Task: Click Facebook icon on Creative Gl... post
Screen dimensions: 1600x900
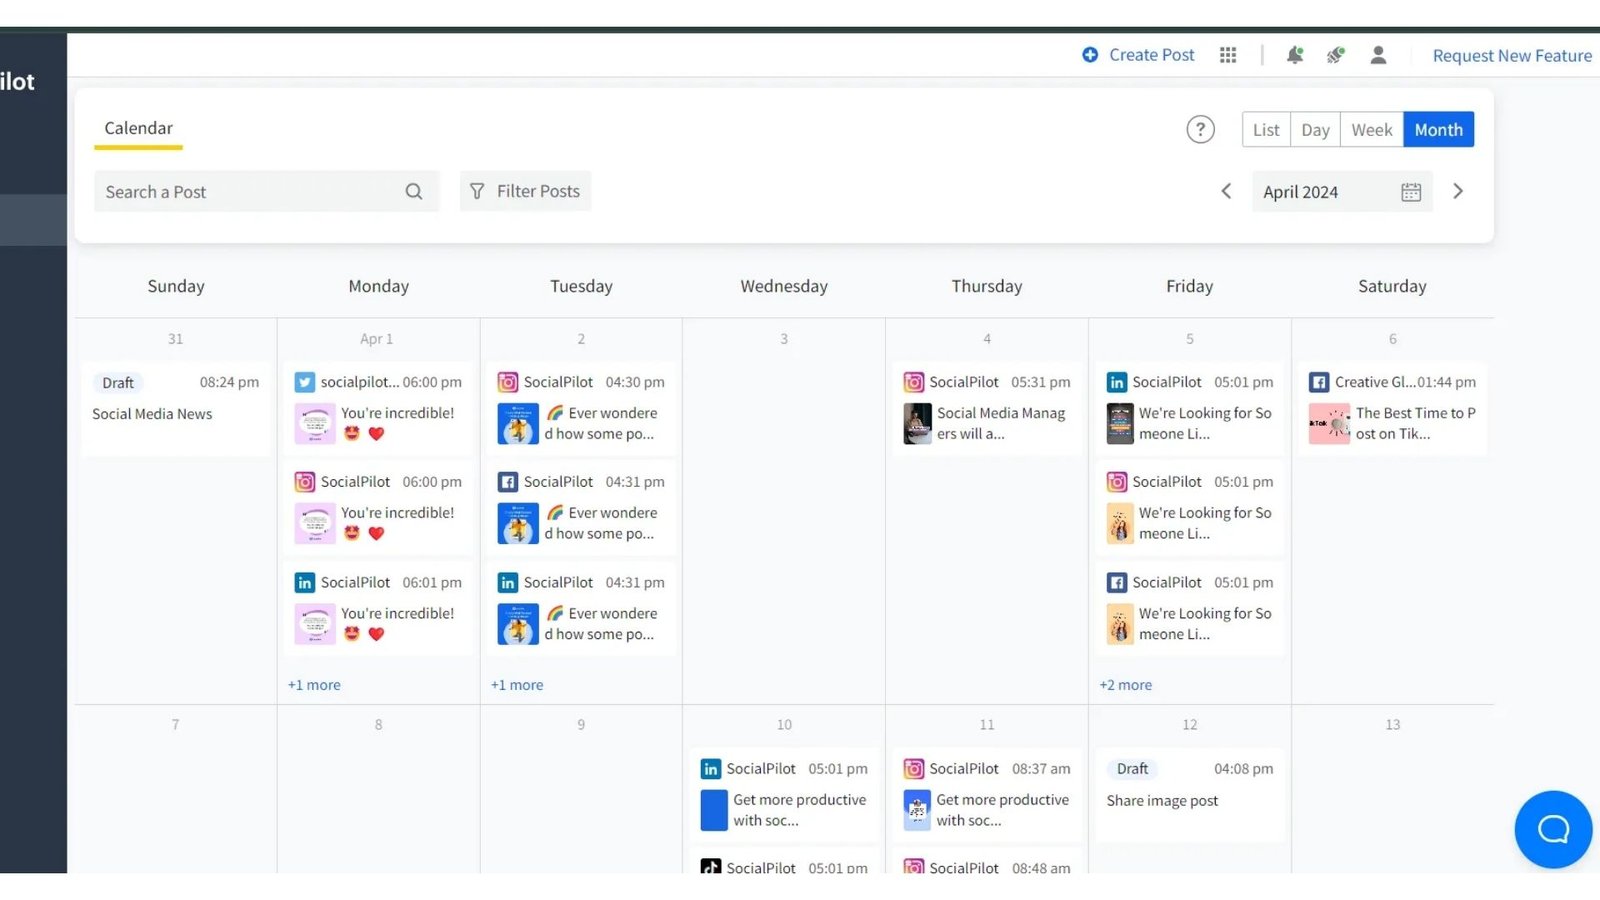Action: pyautogui.click(x=1319, y=382)
